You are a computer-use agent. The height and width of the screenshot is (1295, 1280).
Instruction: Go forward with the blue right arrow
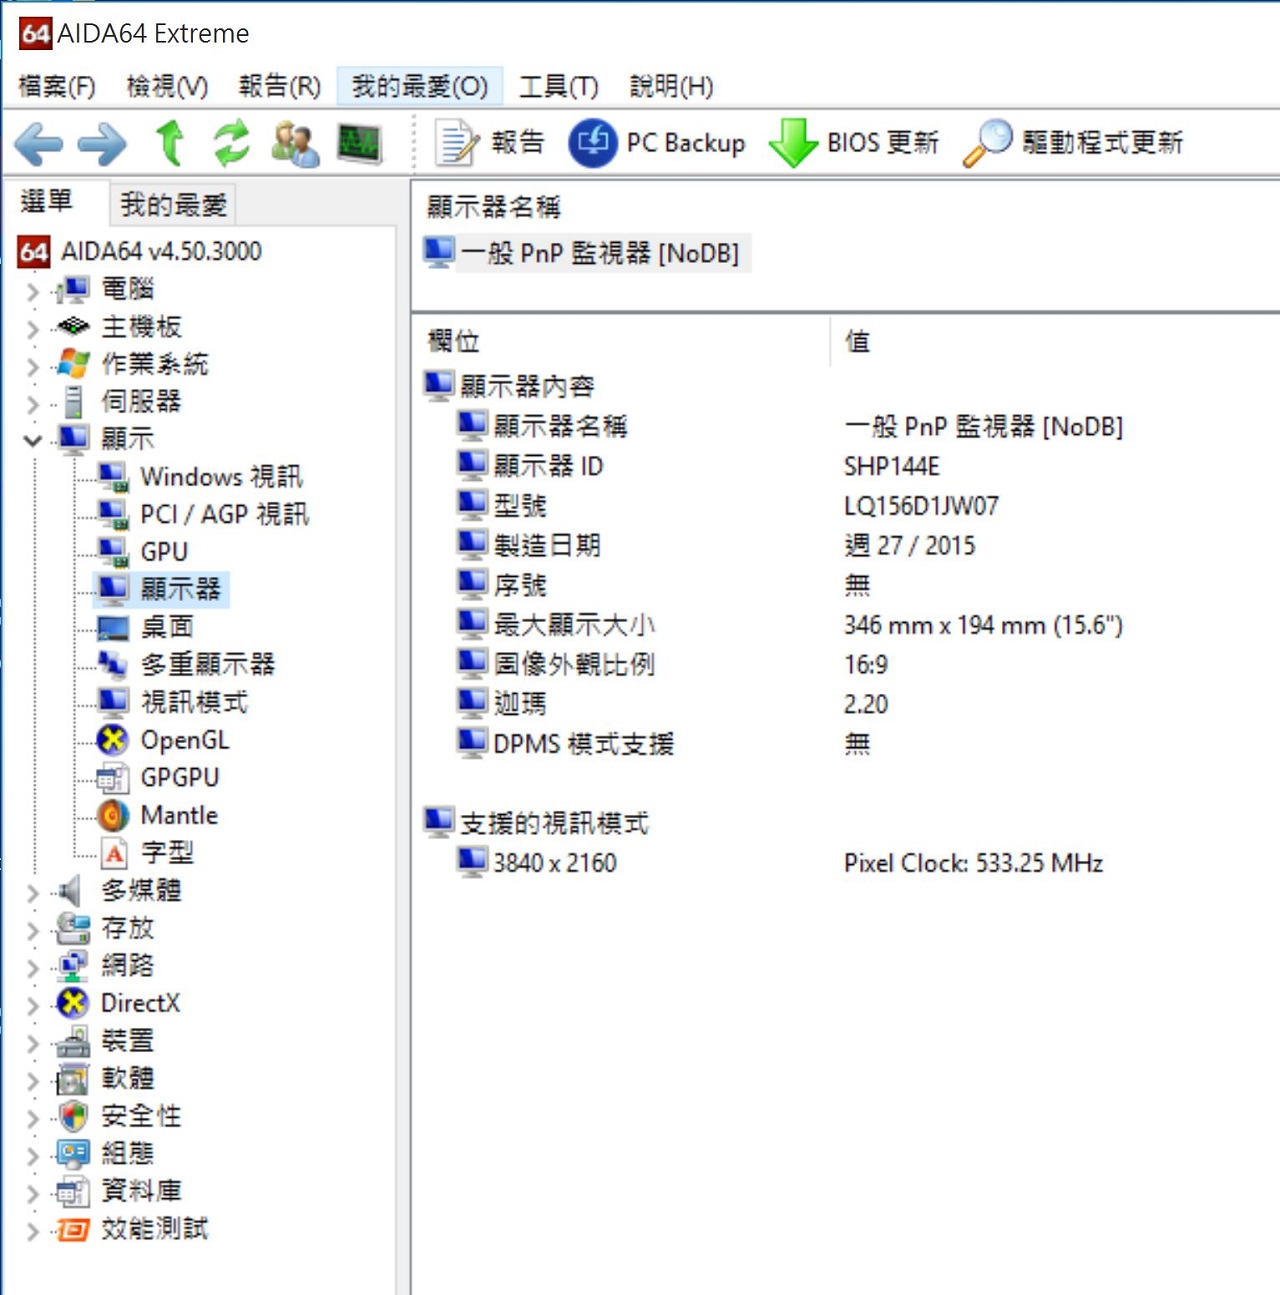click(102, 145)
